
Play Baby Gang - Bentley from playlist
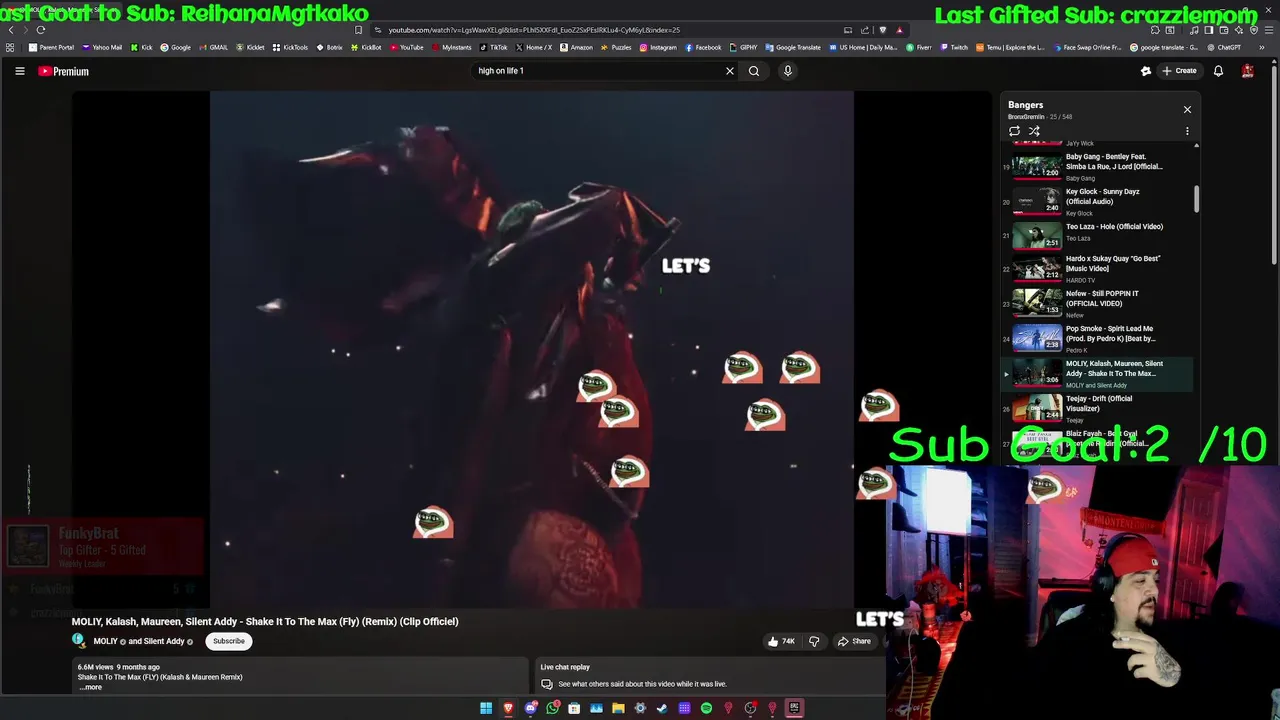coord(1097,166)
